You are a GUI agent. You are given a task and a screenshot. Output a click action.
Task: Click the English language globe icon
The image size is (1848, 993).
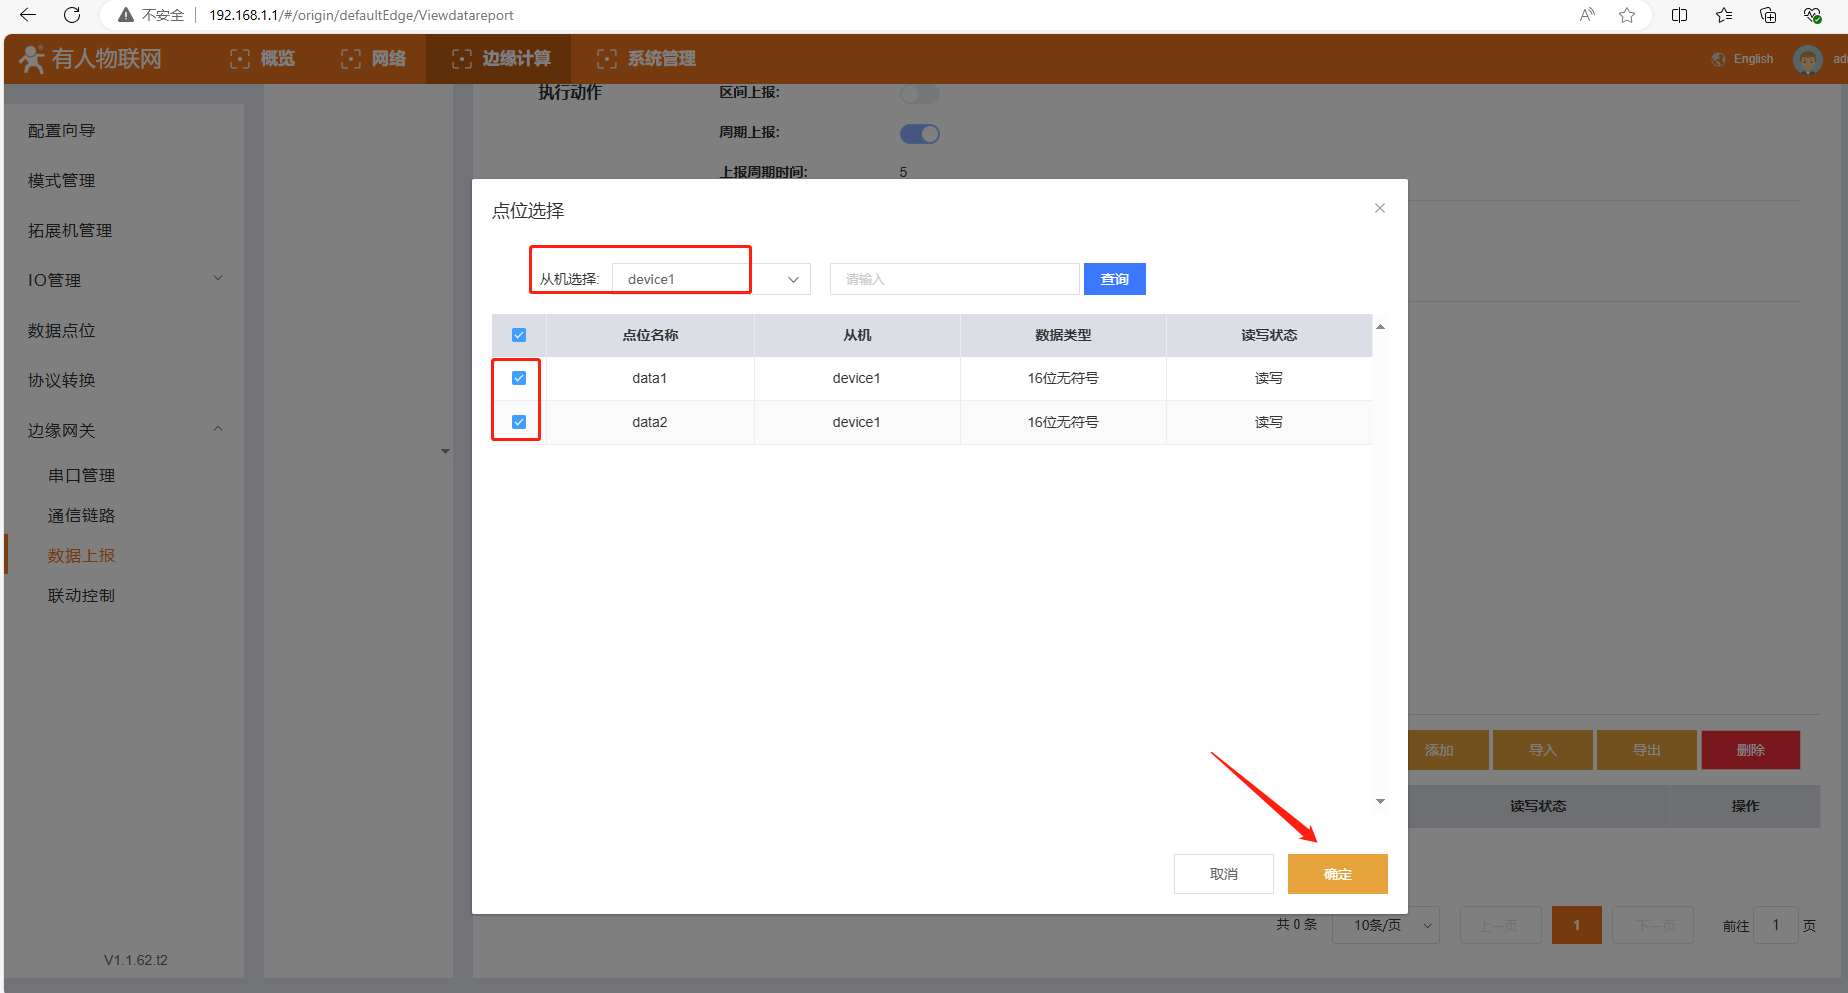coord(1719,60)
